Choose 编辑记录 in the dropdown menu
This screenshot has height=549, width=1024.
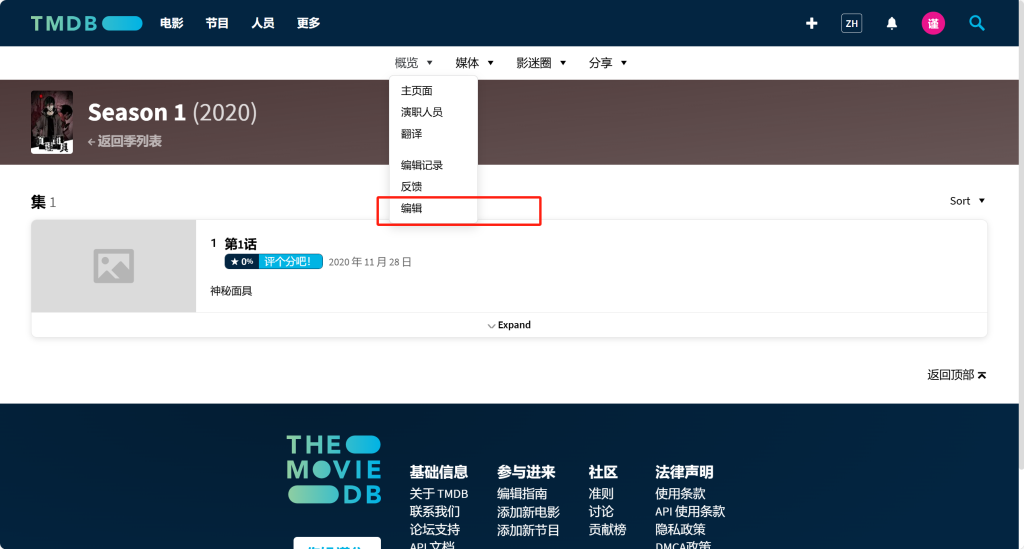(x=421, y=165)
